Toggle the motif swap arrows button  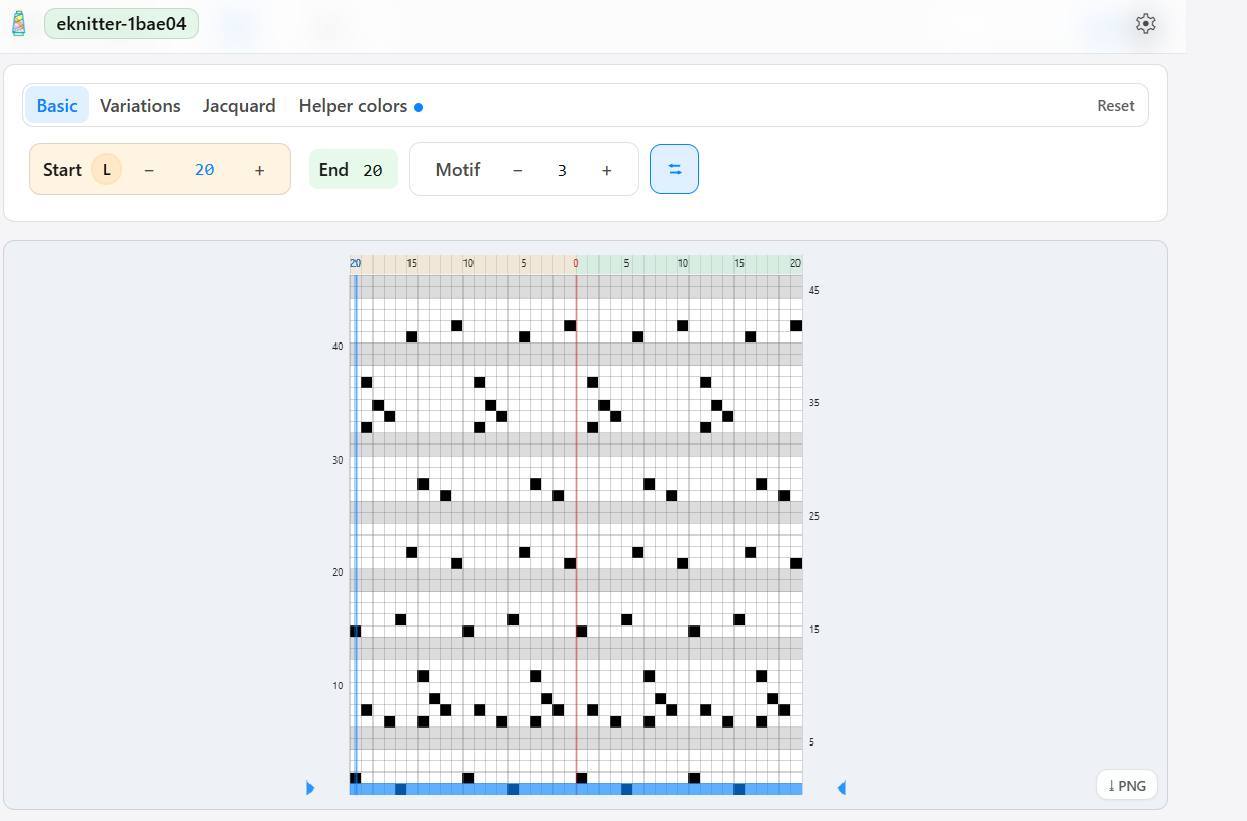pos(674,170)
